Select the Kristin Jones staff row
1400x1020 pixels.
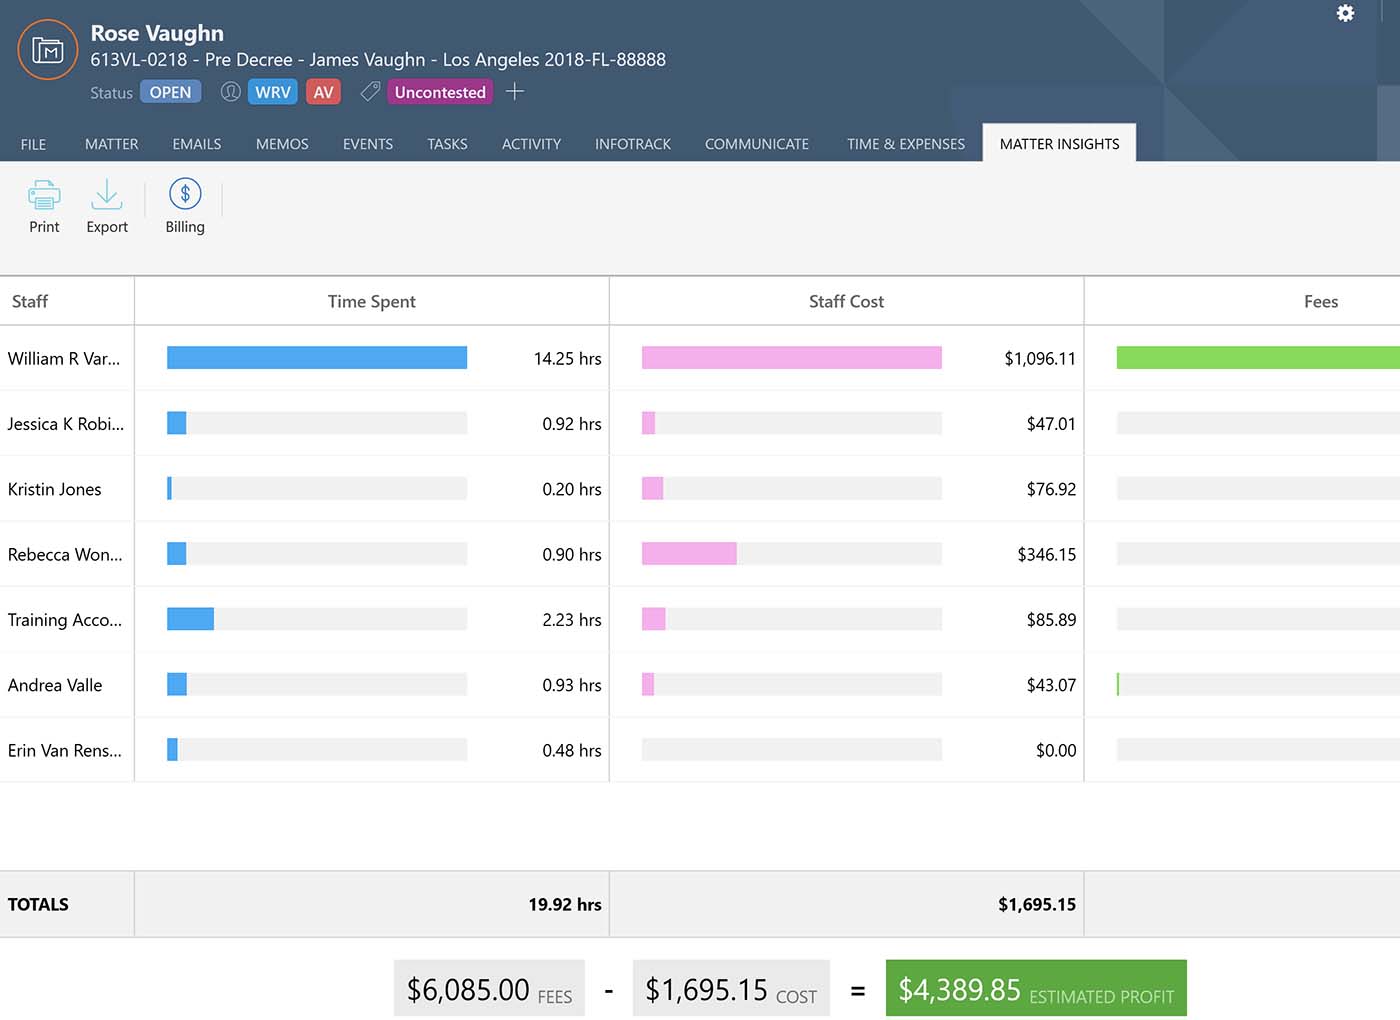click(x=55, y=489)
